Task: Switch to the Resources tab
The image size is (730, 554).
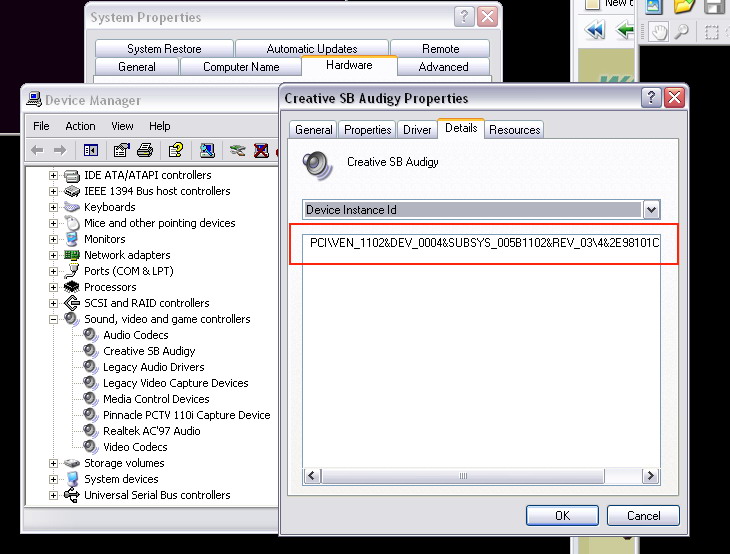Action: pos(514,130)
